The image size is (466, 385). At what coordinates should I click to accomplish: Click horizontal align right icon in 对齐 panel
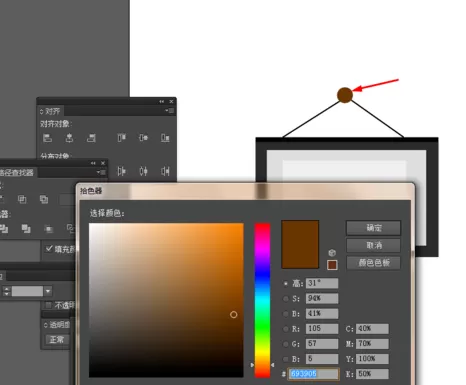tap(91, 138)
